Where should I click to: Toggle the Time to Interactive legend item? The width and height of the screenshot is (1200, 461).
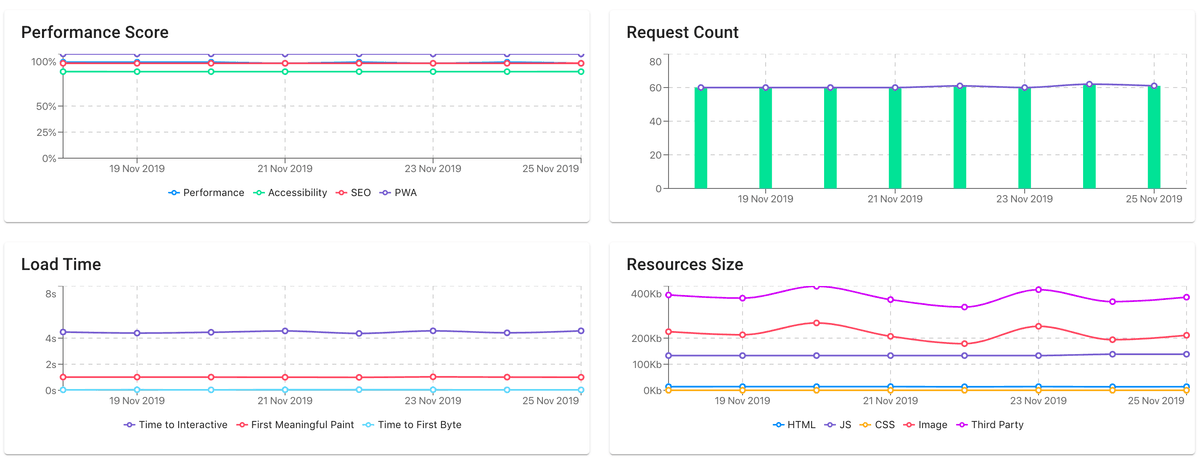176,424
